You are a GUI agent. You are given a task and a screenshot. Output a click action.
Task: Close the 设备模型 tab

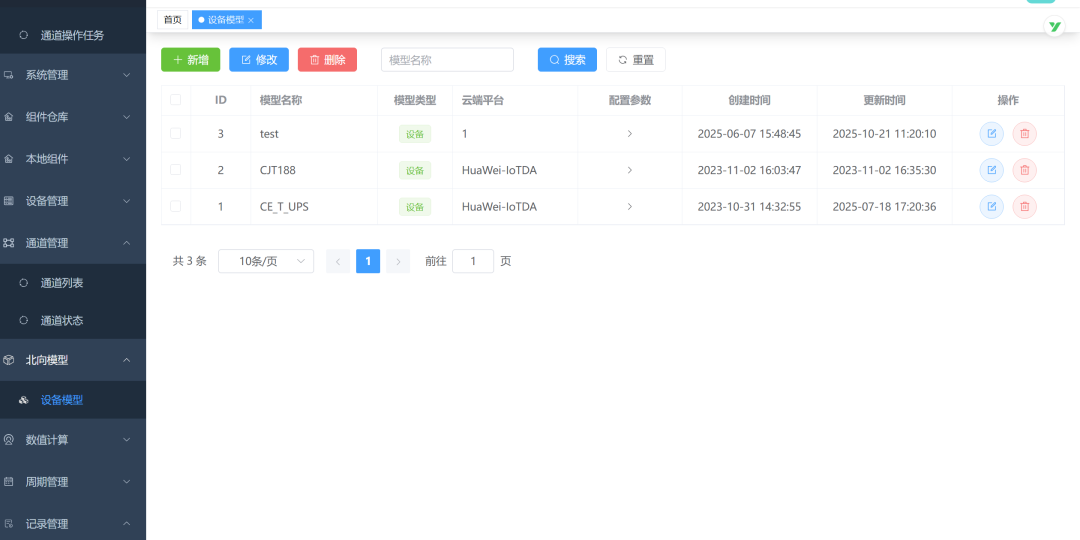click(251, 20)
